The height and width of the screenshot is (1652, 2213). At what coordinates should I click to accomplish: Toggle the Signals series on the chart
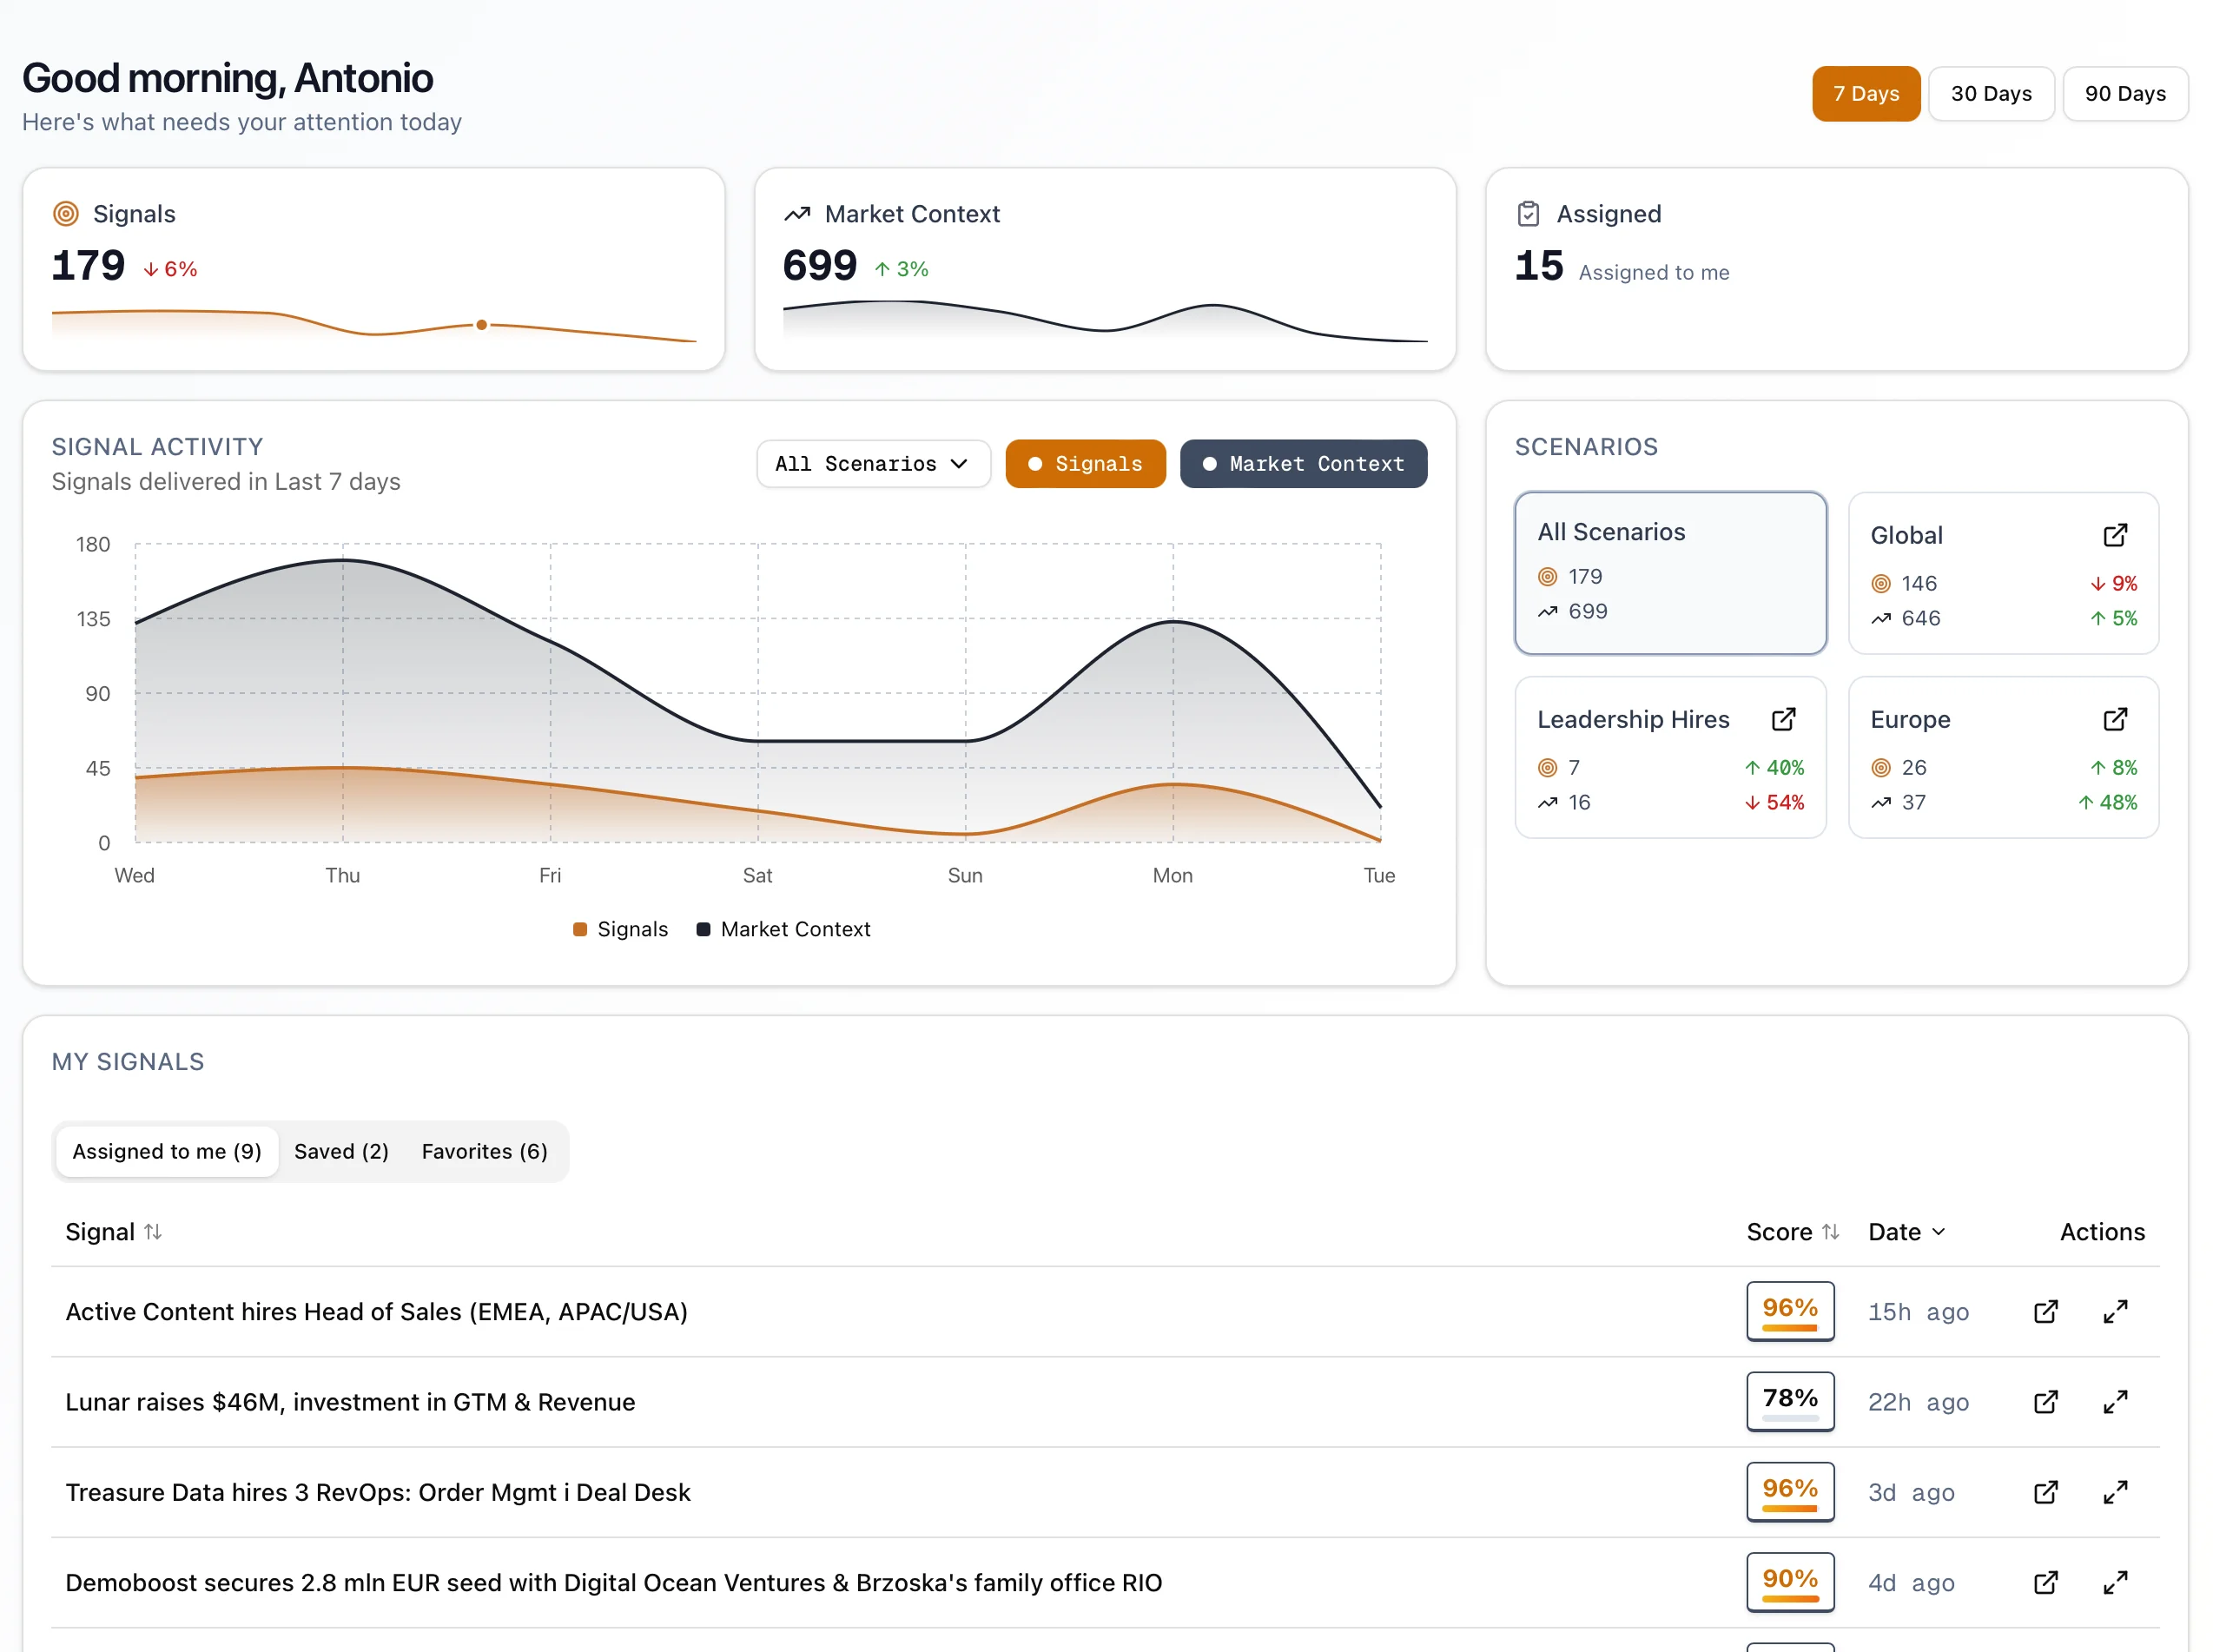[1085, 463]
